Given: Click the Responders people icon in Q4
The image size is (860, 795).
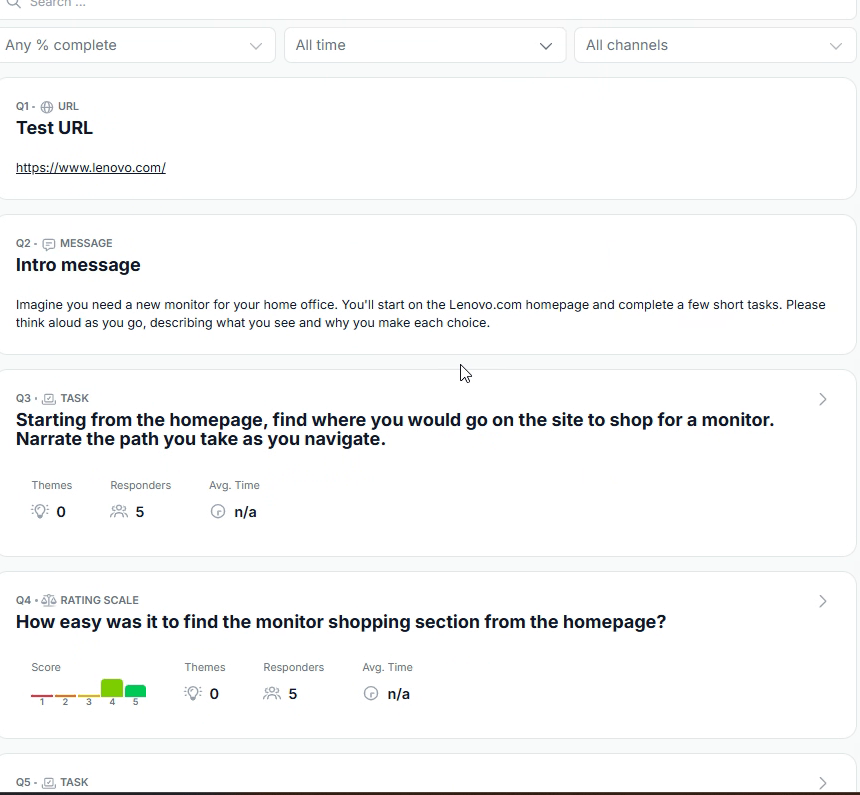Looking at the screenshot, I should click(272, 694).
